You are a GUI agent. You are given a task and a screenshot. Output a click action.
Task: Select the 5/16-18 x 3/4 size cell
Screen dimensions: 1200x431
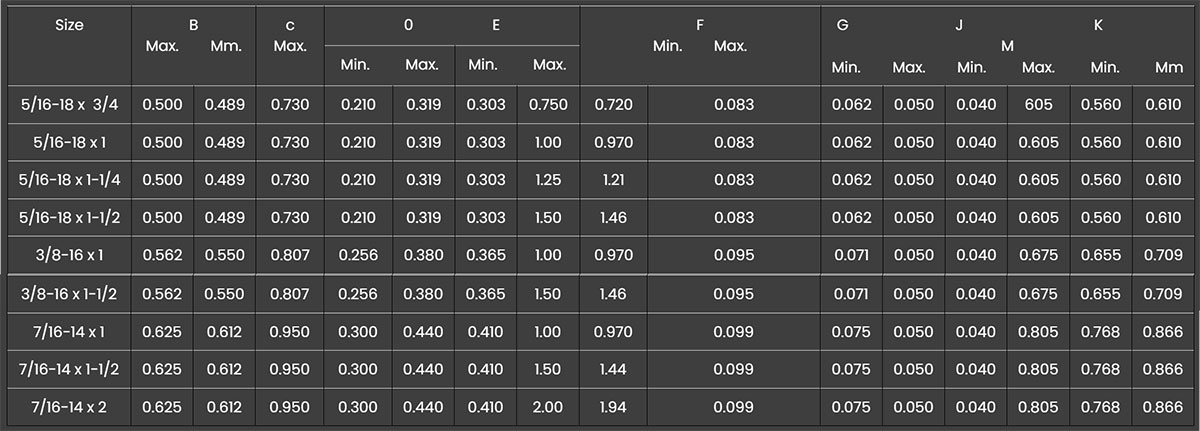click(x=69, y=104)
